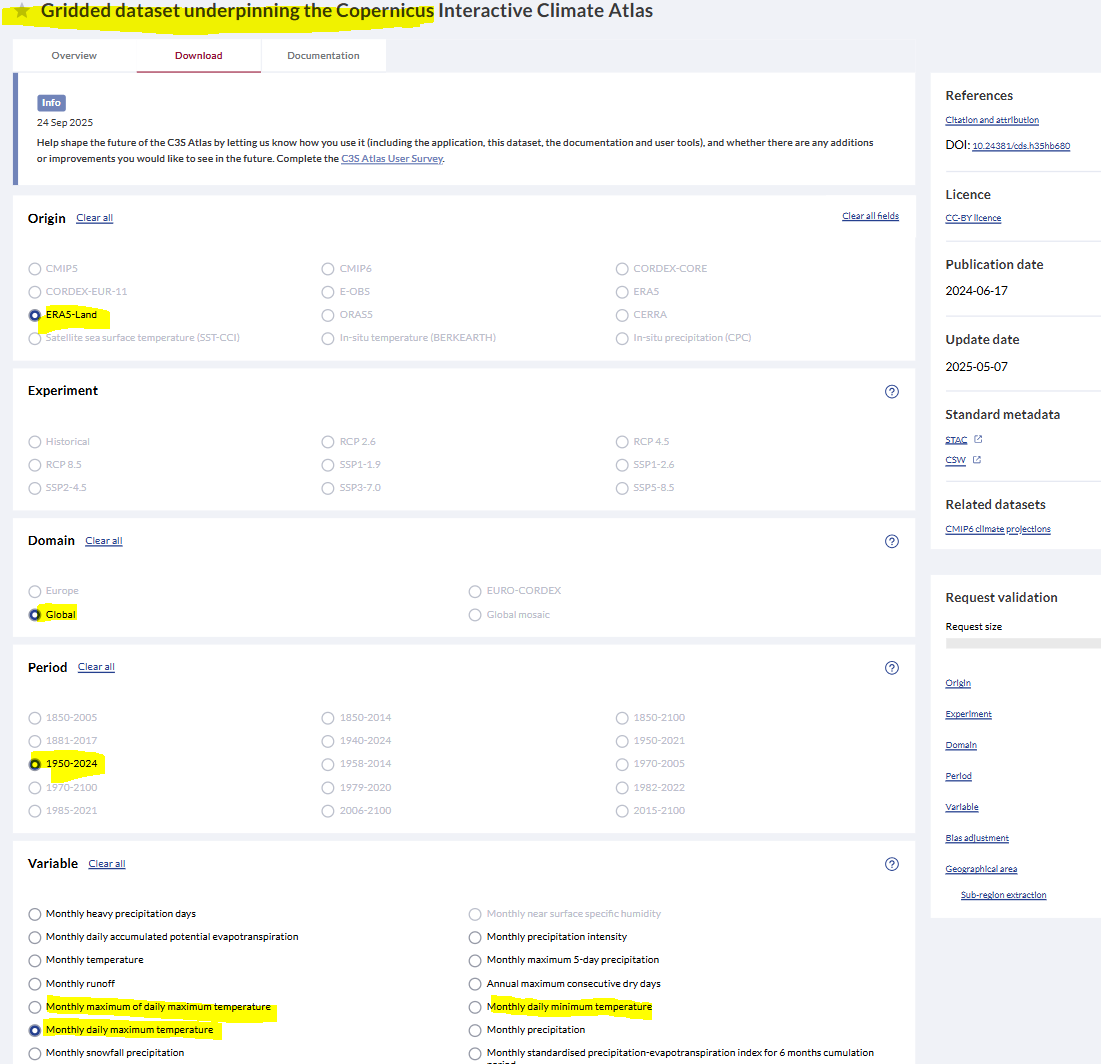The width and height of the screenshot is (1101, 1064).
Task: Click the favorite star icon beside dataset title
Action: (x=22, y=12)
